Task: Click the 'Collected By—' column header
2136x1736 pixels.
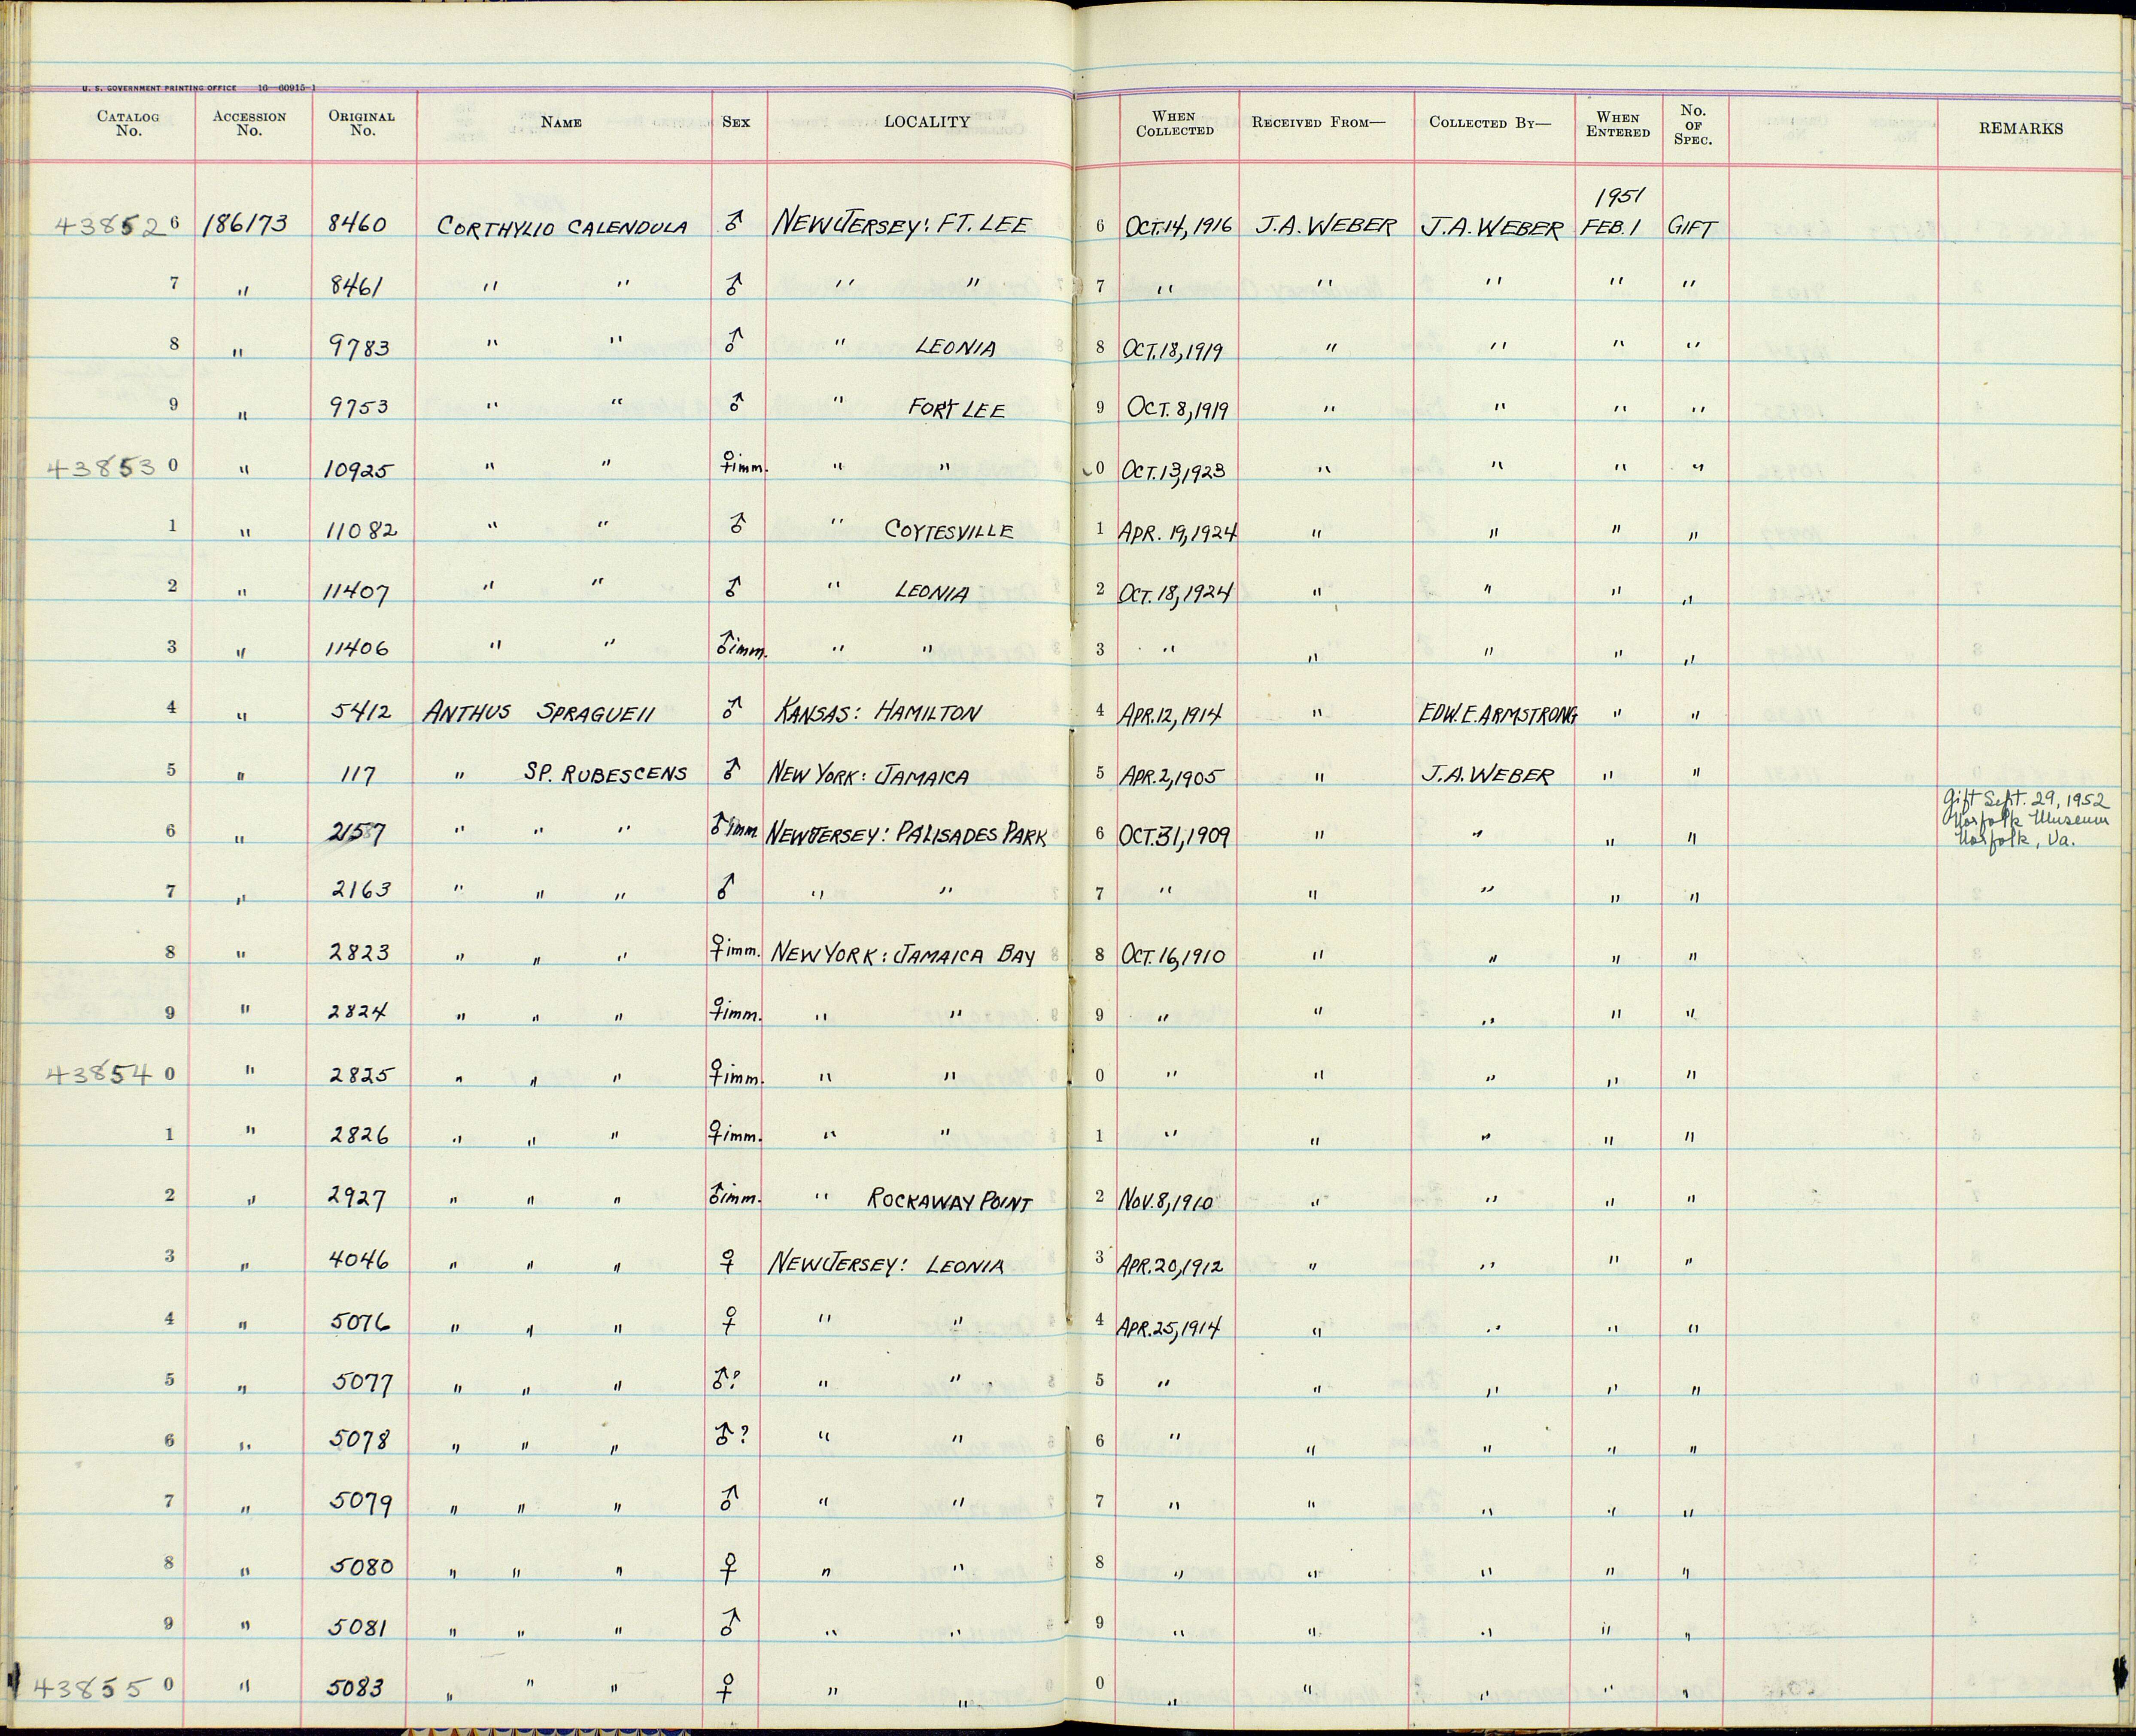Action: point(1490,123)
